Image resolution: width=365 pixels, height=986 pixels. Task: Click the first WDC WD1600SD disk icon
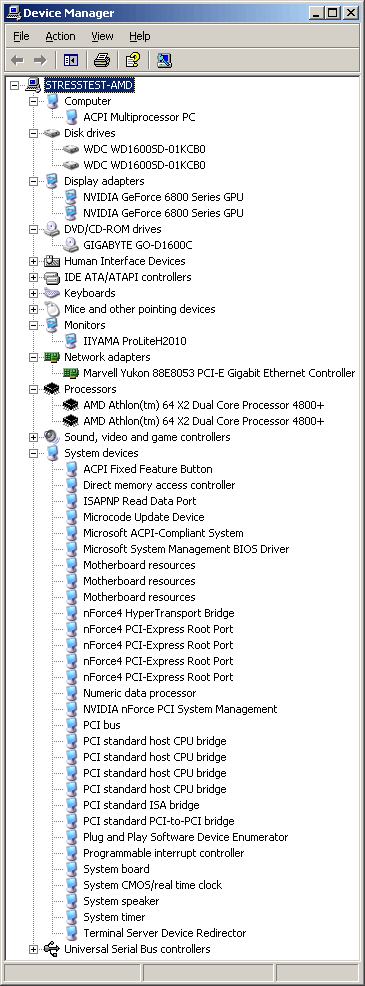pyautogui.click(x=71, y=149)
